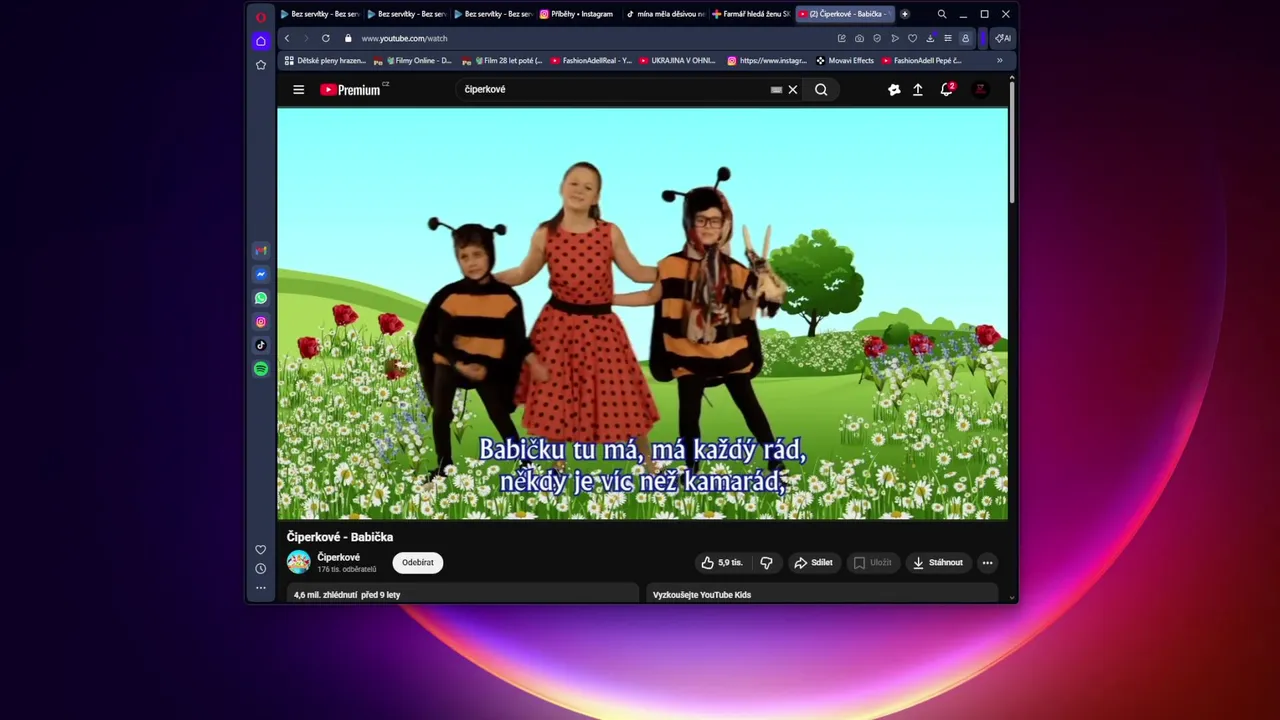Viewport: 1280px width, 720px height.
Task: Open YouTube notifications bell
Action: pos(946,89)
